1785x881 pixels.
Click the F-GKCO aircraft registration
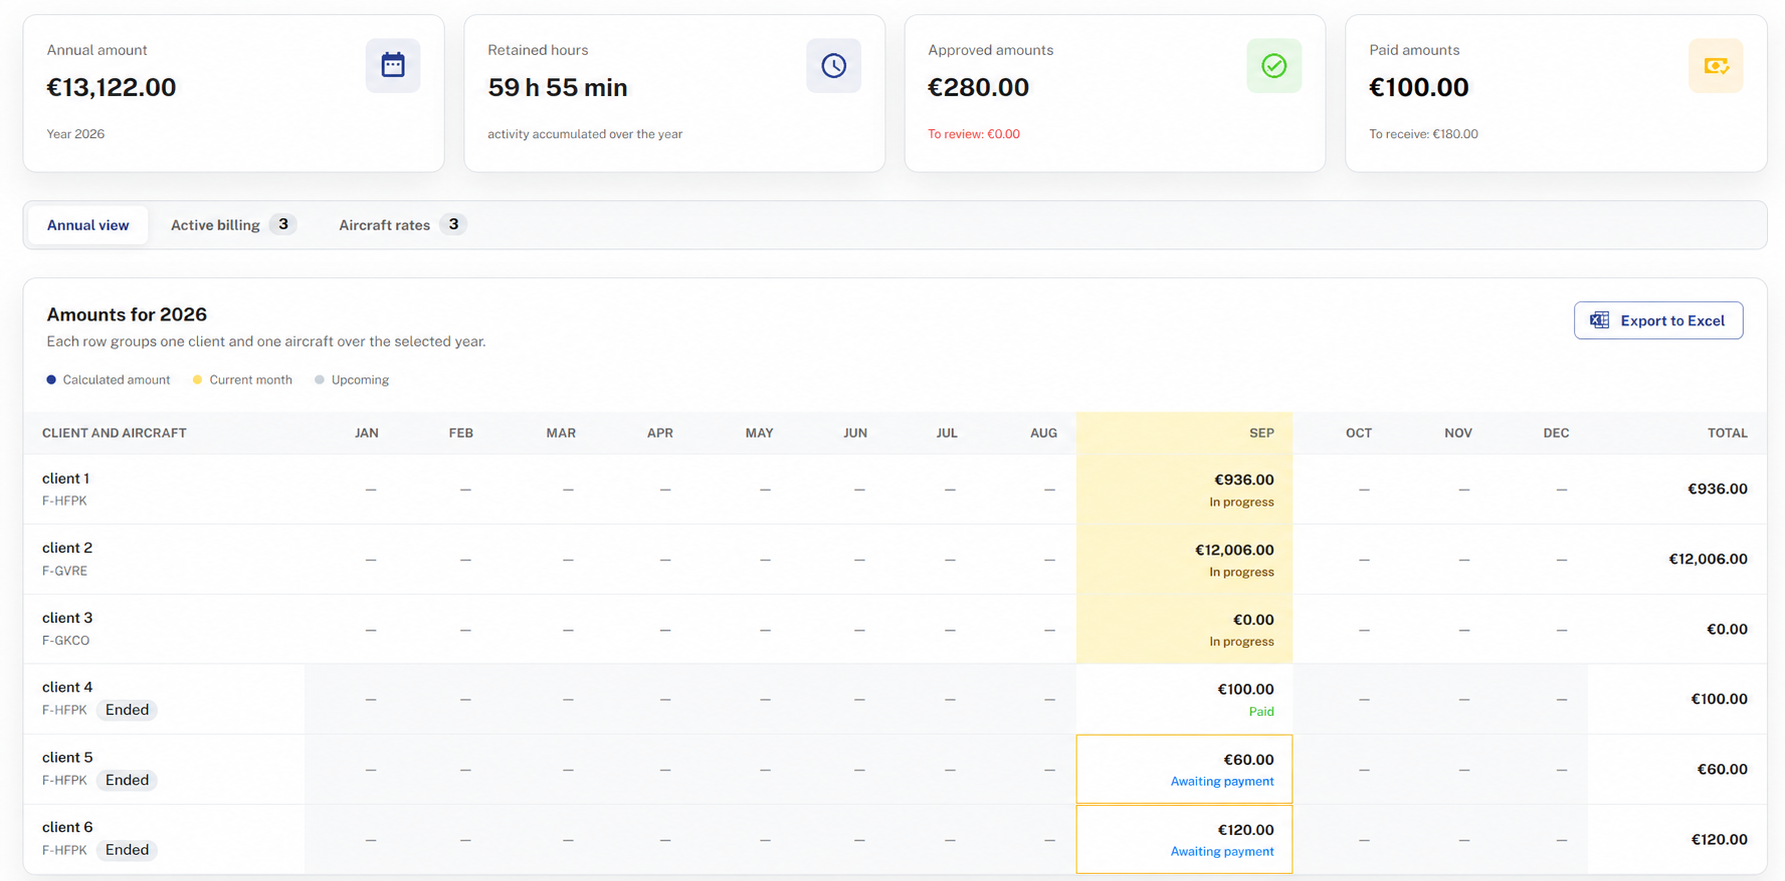point(66,641)
